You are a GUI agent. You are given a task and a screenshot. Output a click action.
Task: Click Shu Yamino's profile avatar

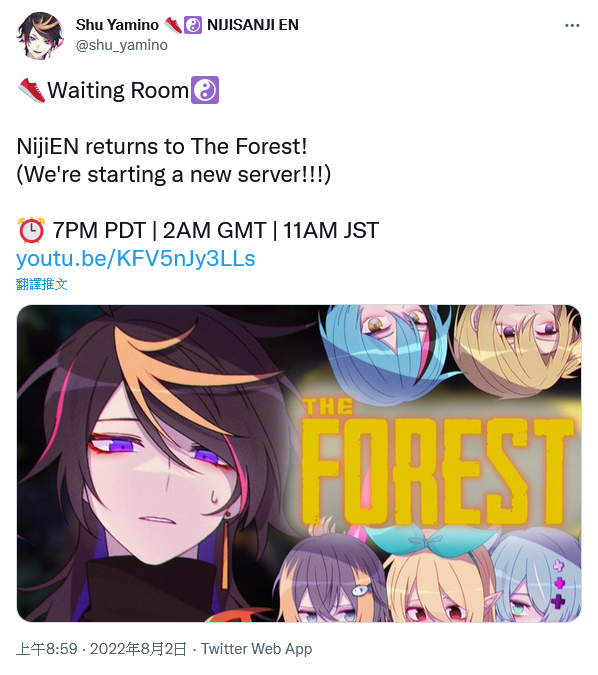pyautogui.click(x=40, y=36)
